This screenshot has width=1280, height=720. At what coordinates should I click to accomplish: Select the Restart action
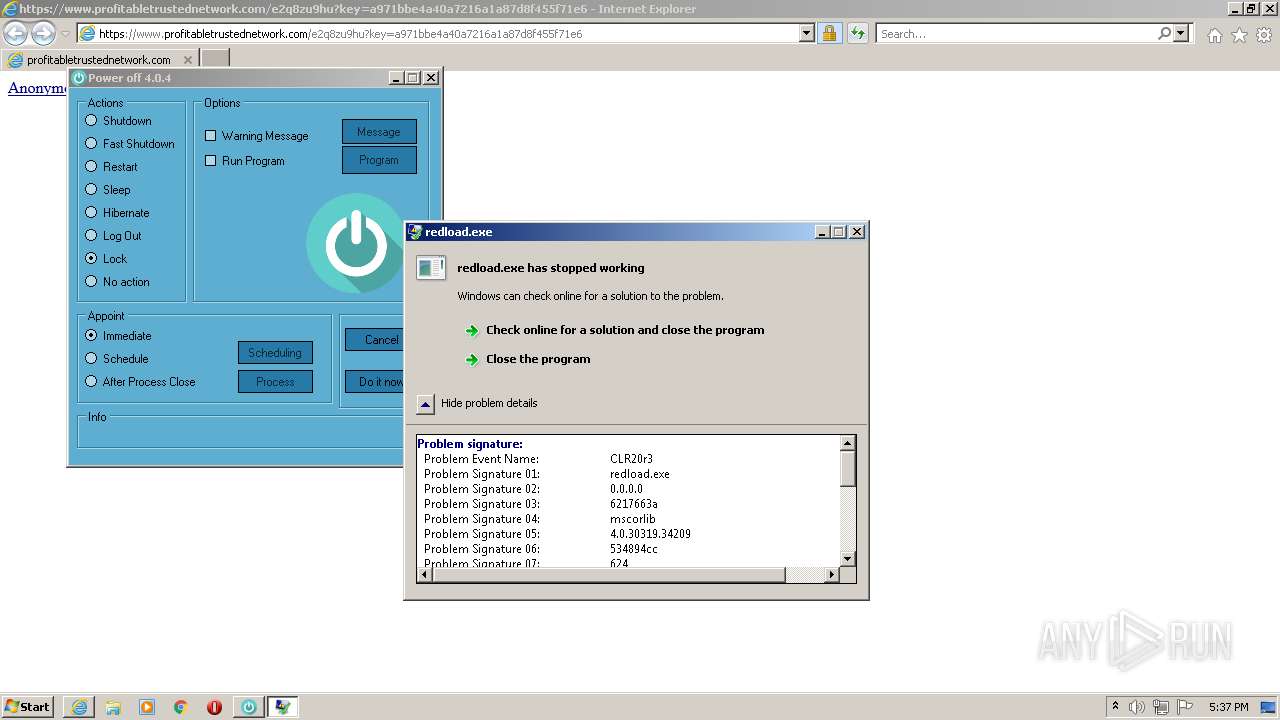coord(91,167)
